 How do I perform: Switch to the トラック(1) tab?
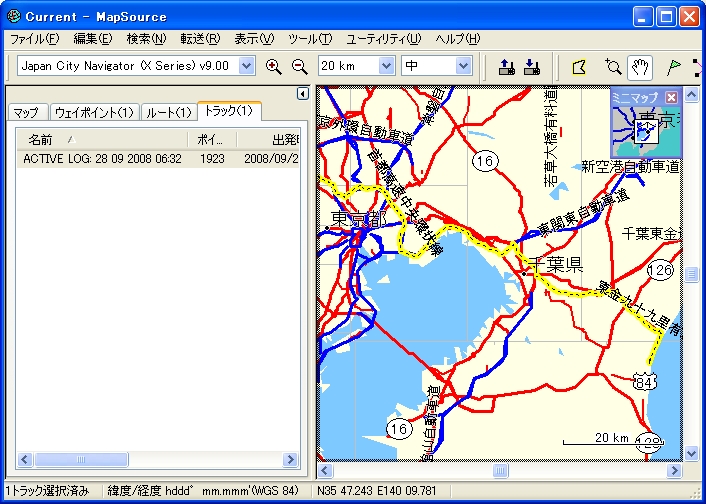229,111
